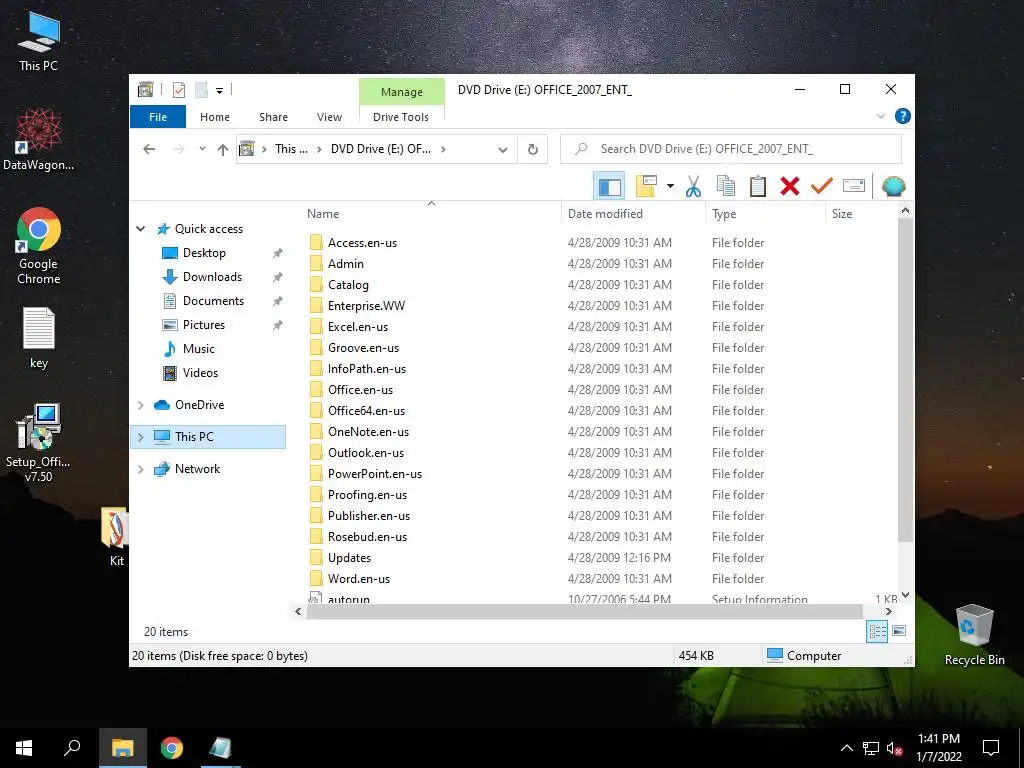Expand the OneDrive tree node

[140, 405]
